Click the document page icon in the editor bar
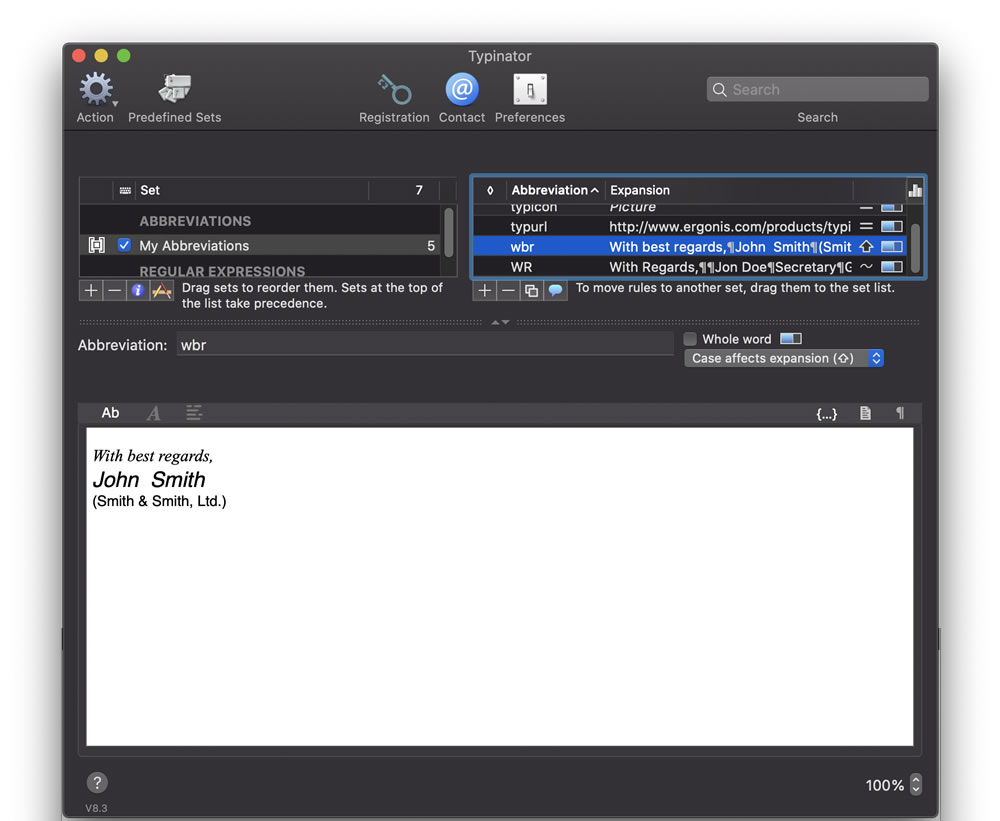The height and width of the screenshot is (821, 1000). 865,413
